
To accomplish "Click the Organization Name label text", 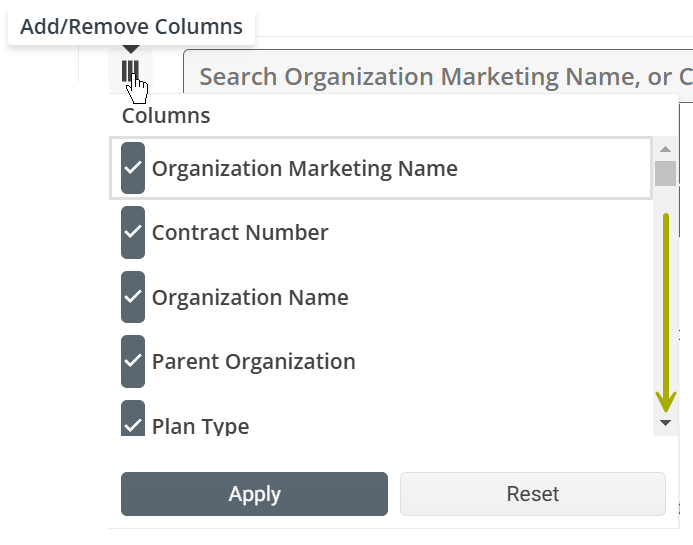I will [250, 297].
